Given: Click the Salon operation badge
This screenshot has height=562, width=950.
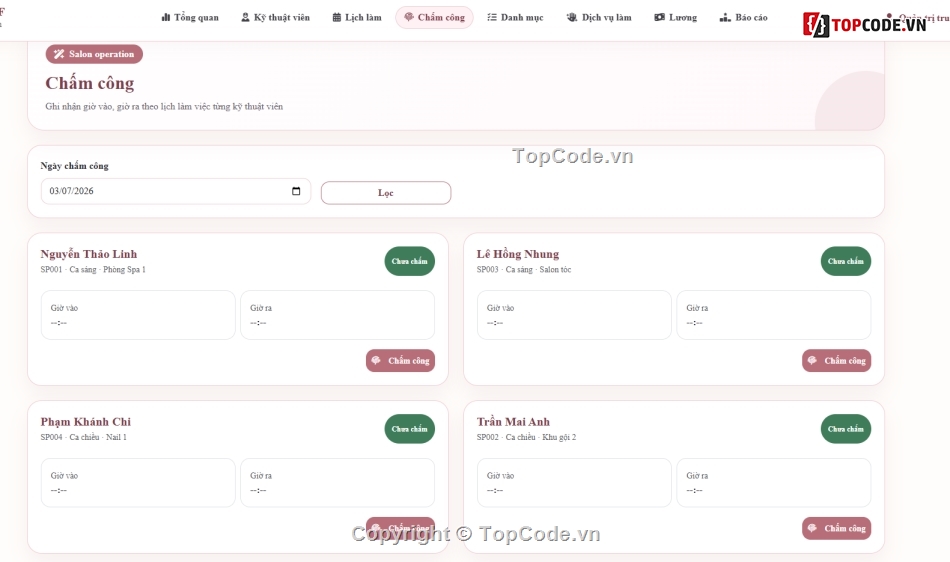Looking at the screenshot, I should pyautogui.click(x=94, y=54).
